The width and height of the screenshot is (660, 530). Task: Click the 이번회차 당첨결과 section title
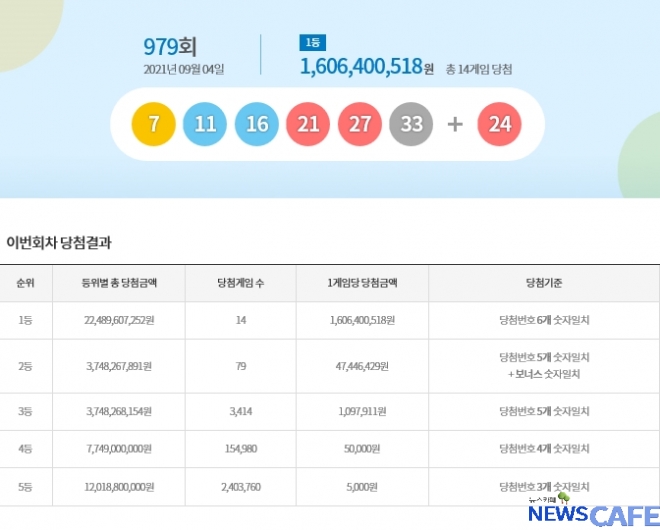59,242
